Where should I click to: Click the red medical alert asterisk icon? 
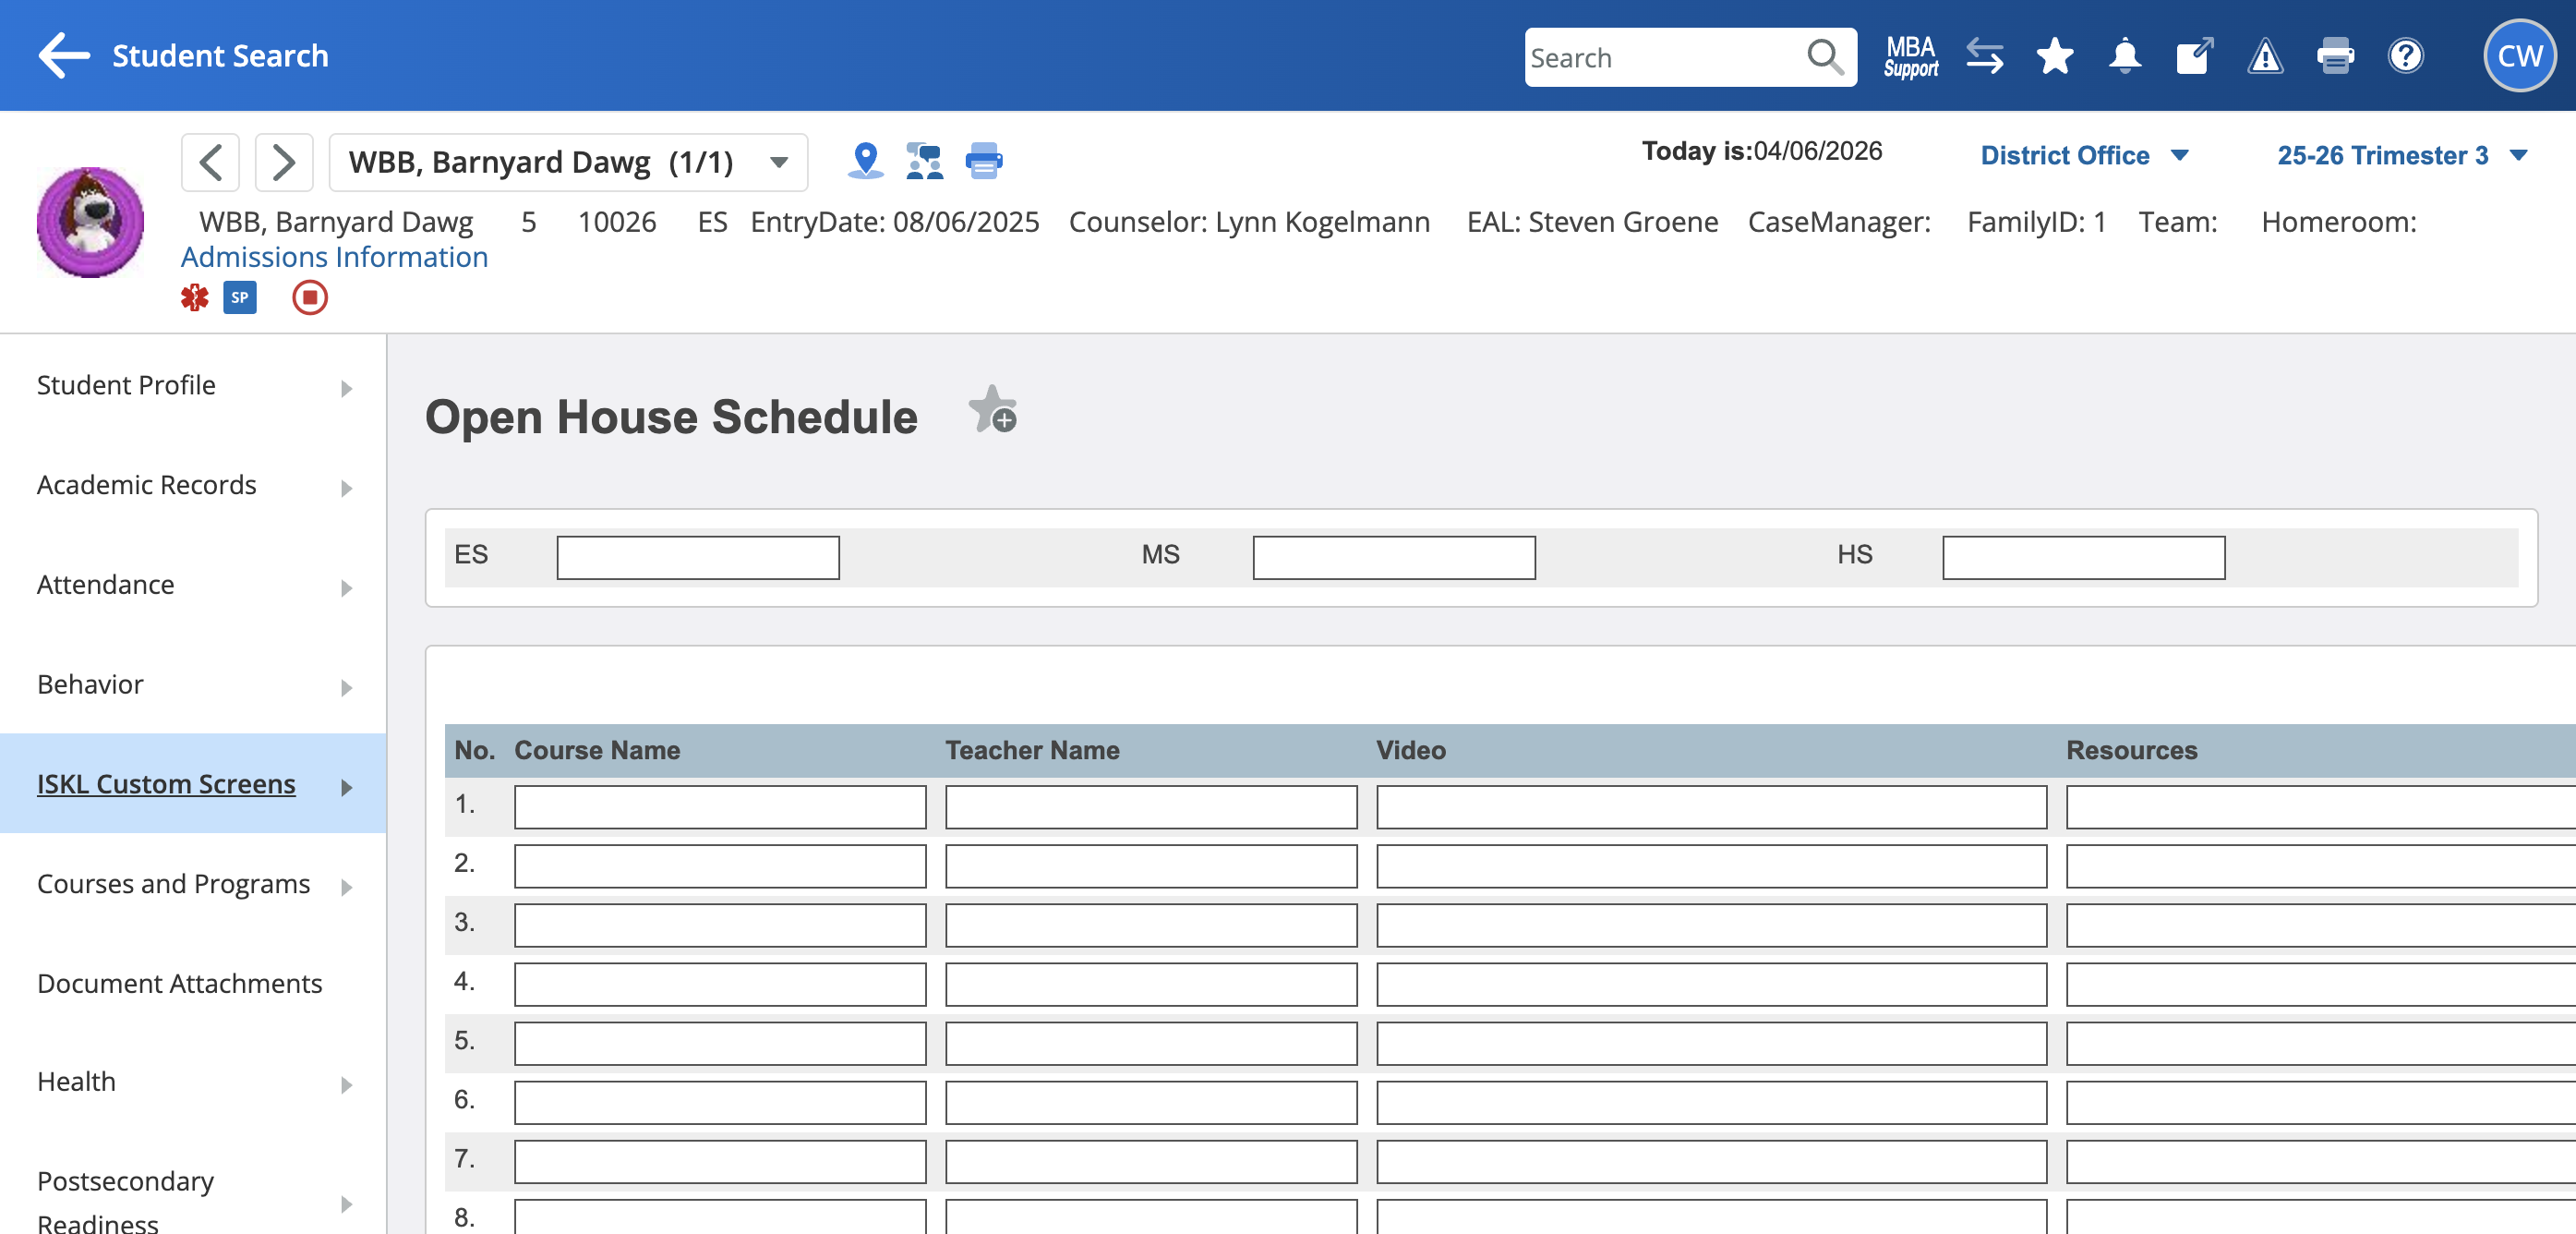tap(195, 297)
